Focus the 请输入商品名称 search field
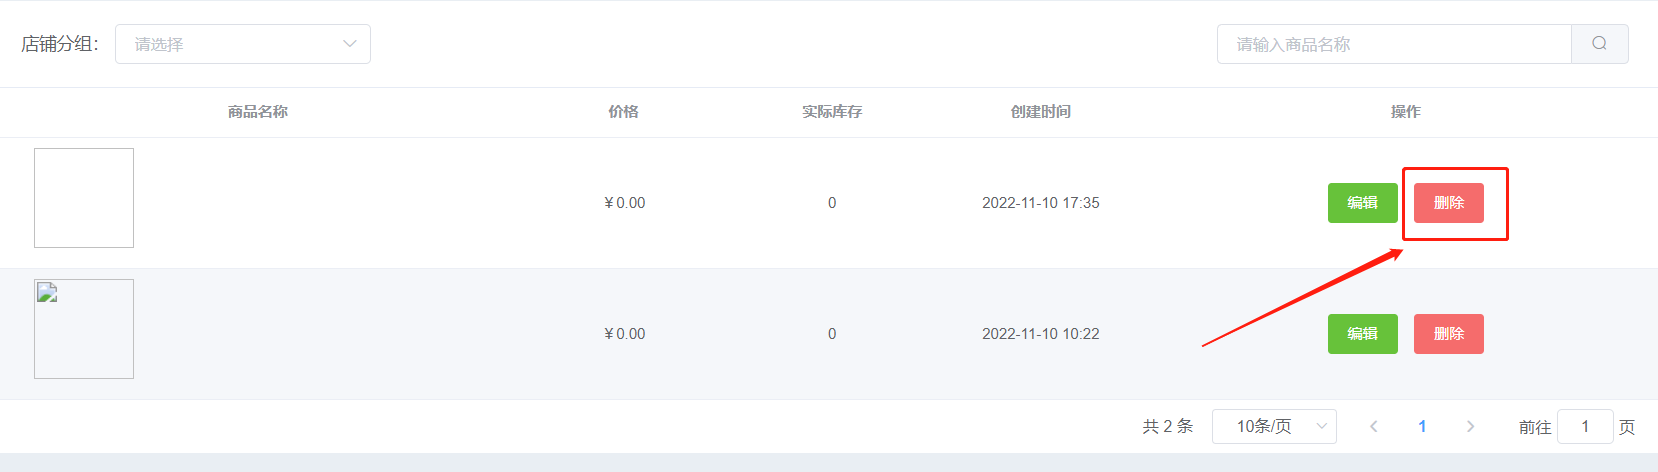 point(1394,44)
